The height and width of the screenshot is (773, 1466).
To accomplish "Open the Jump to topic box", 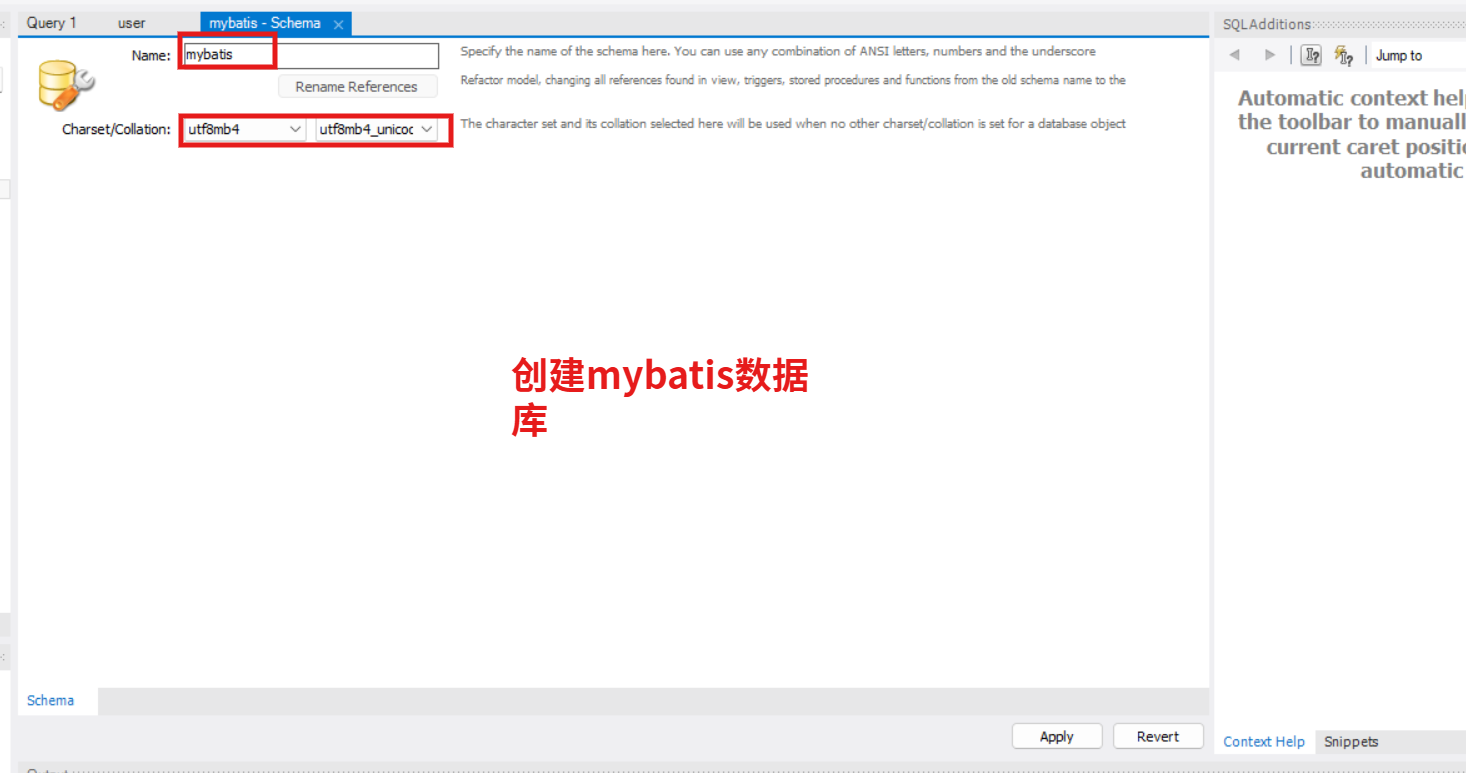I will (1418, 56).
